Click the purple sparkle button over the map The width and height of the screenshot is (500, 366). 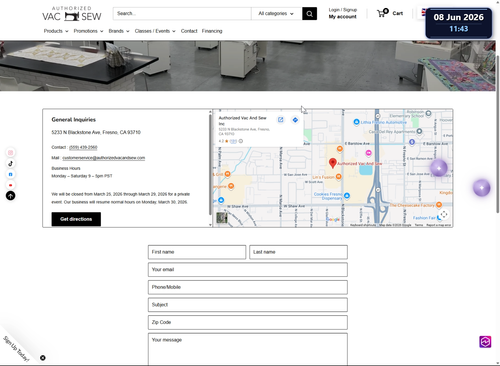pos(439,168)
